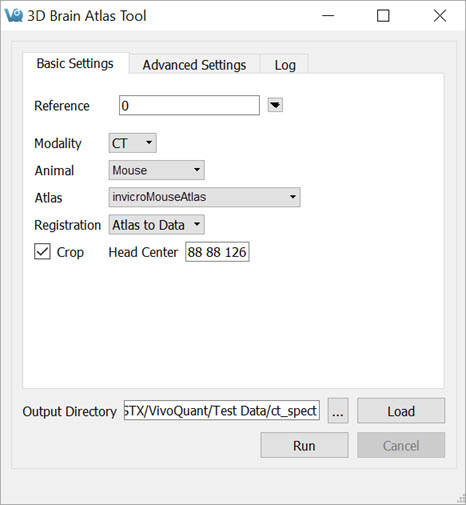Screen dimensions: 466x505
Task: Click the Animal label text
Action: point(54,171)
